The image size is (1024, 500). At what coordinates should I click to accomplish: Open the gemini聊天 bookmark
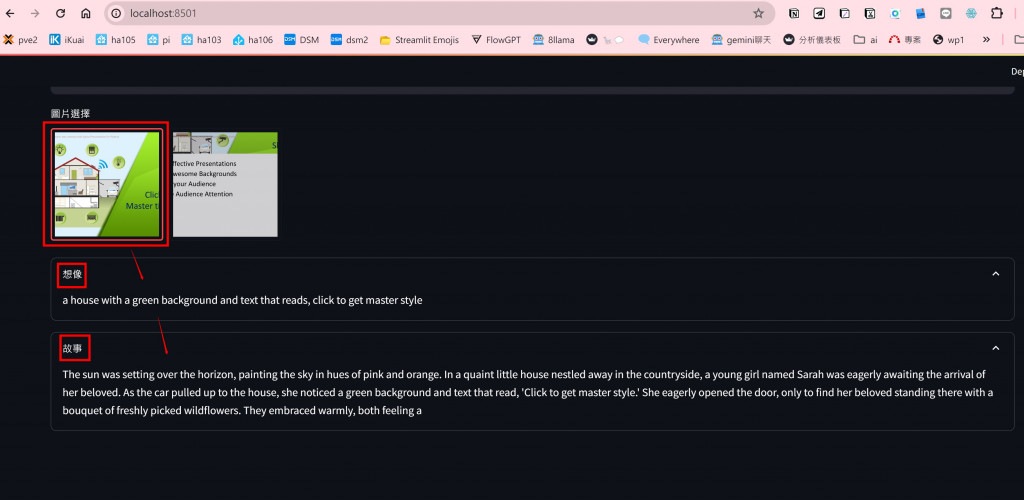[742, 40]
